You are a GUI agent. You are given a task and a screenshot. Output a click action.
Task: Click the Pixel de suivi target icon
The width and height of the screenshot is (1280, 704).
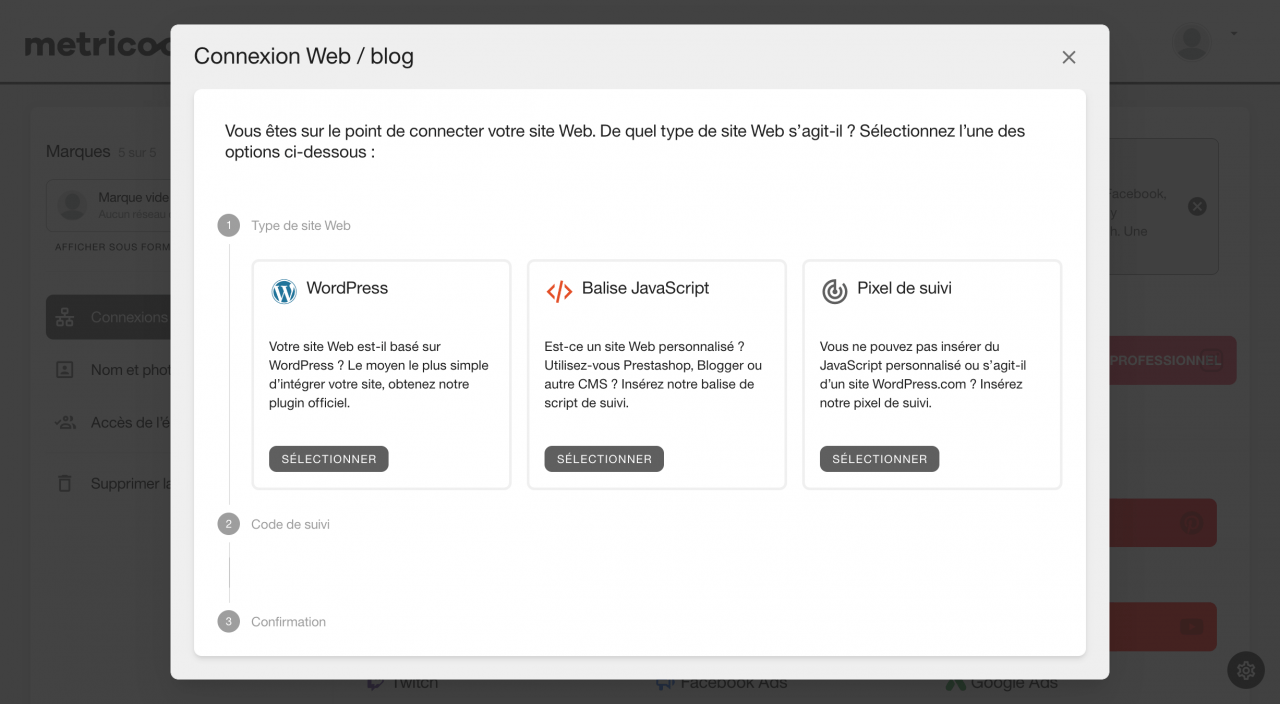(x=835, y=291)
